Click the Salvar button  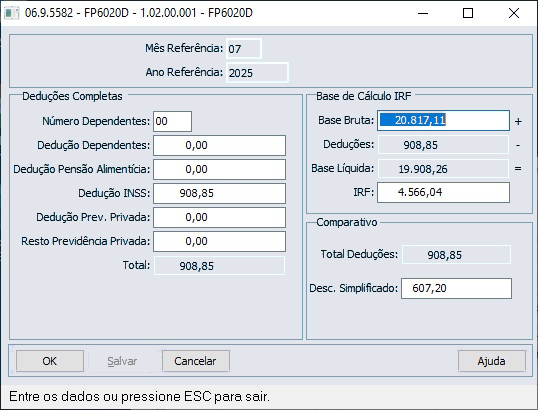pyautogui.click(x=122, y=361)
